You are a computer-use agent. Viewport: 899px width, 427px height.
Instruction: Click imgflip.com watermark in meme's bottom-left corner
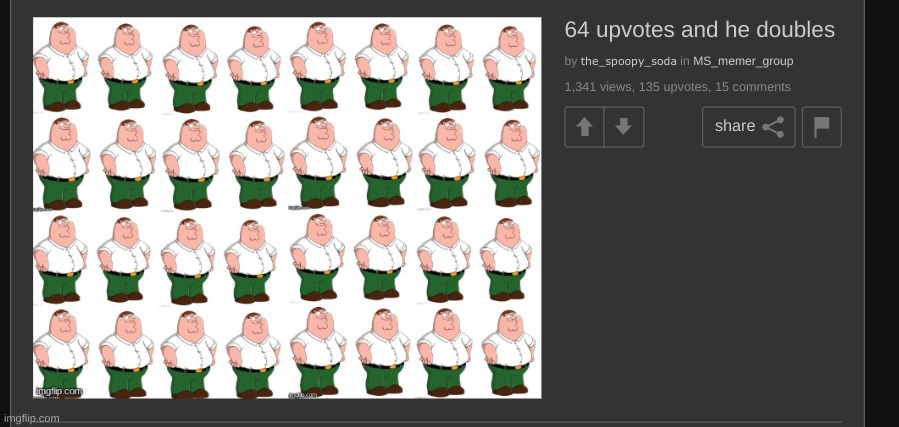coord(59,391)
